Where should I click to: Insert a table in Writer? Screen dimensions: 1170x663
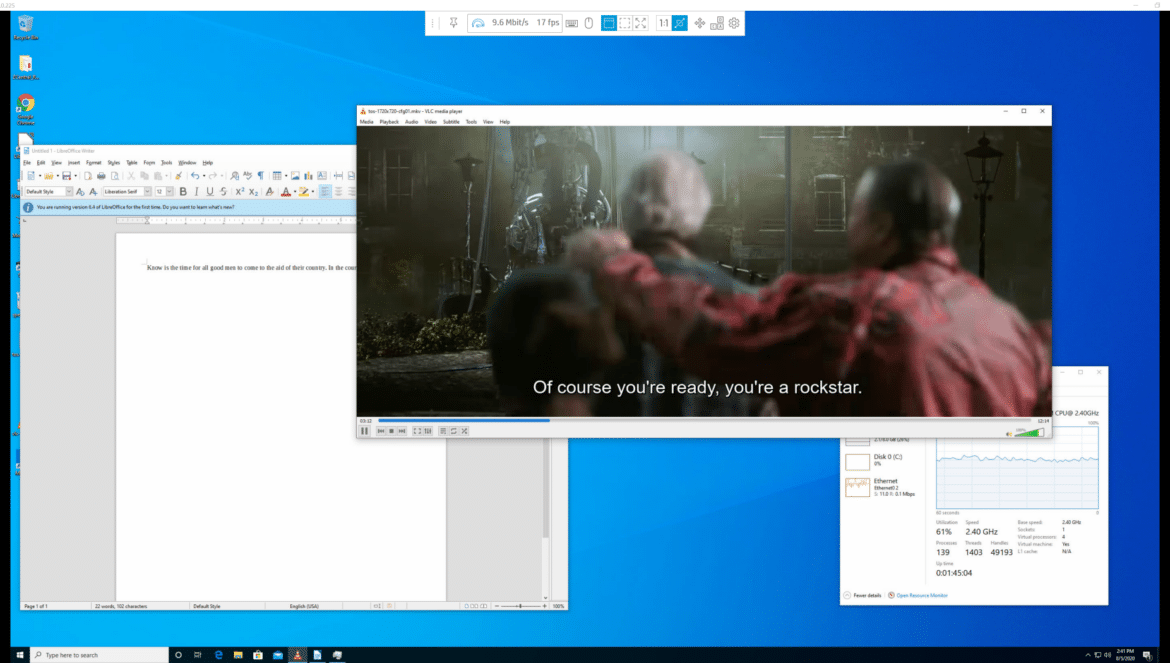(x=277, y=176)
